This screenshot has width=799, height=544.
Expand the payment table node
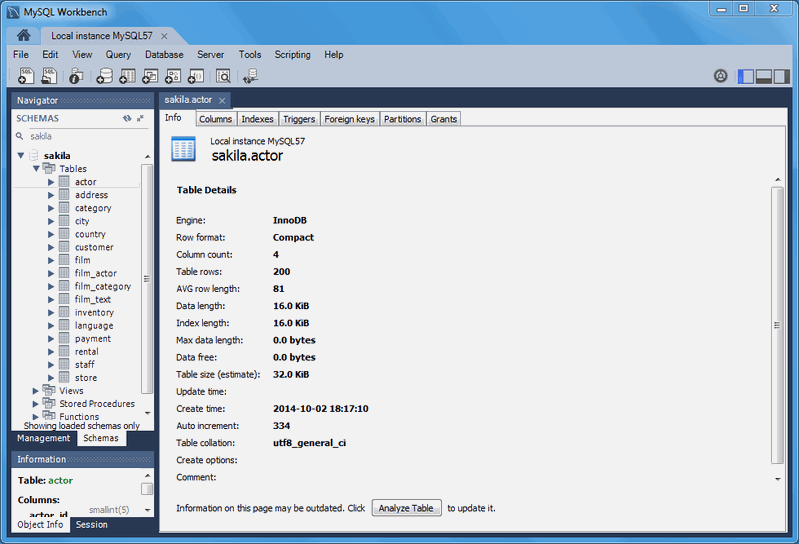[51, 339]
